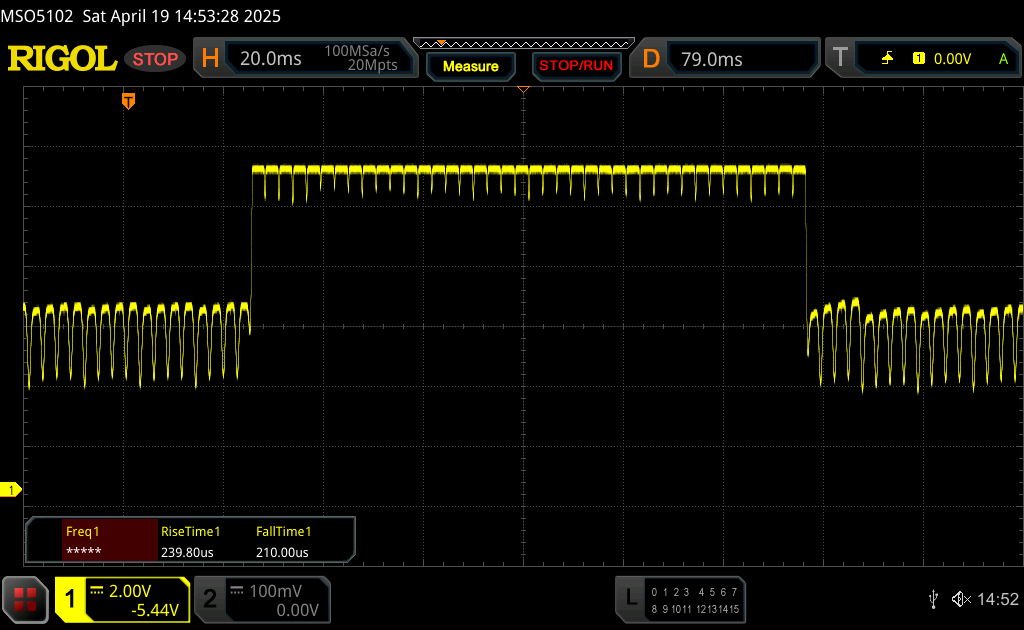
Task: Select the RiseTime1 measurement item
Action: point(204,541)
